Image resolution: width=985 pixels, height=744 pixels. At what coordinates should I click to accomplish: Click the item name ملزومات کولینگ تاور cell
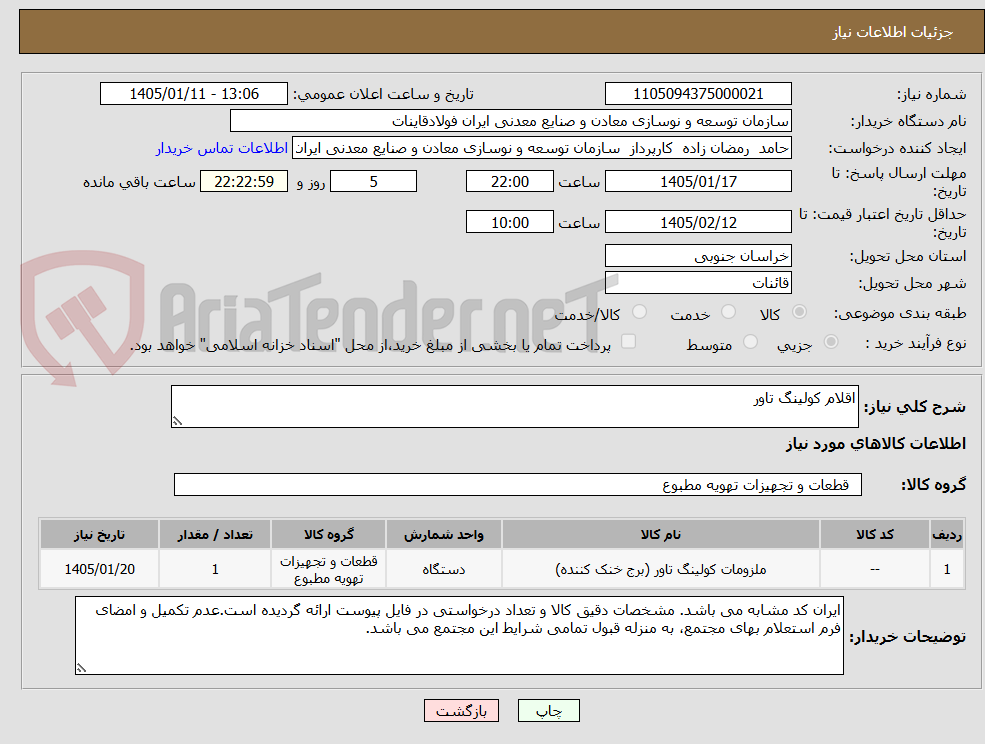coord(660,569)
